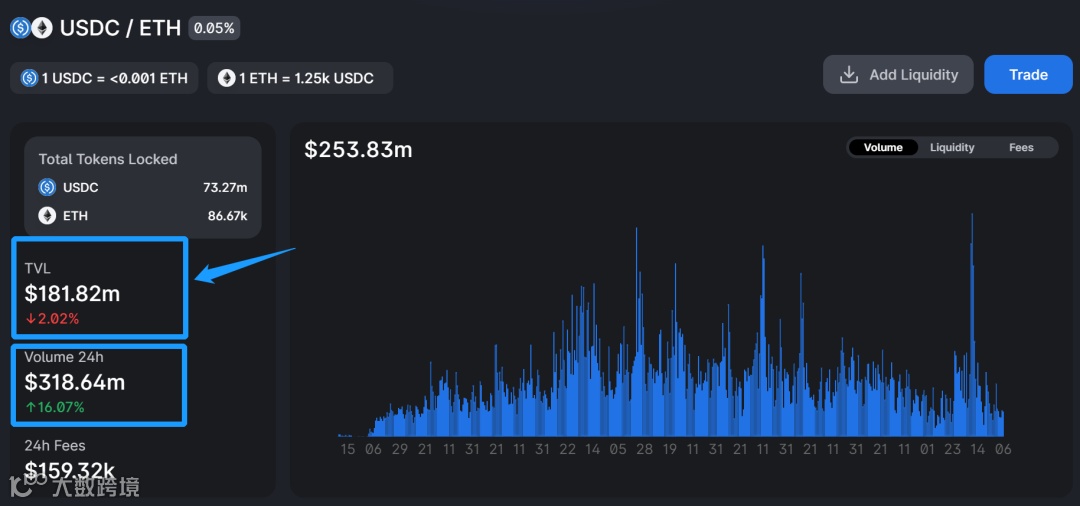Click the USDC icon in the price chip
The image size is (1080, 506).
pyautogui.click(x=29, y=78)
